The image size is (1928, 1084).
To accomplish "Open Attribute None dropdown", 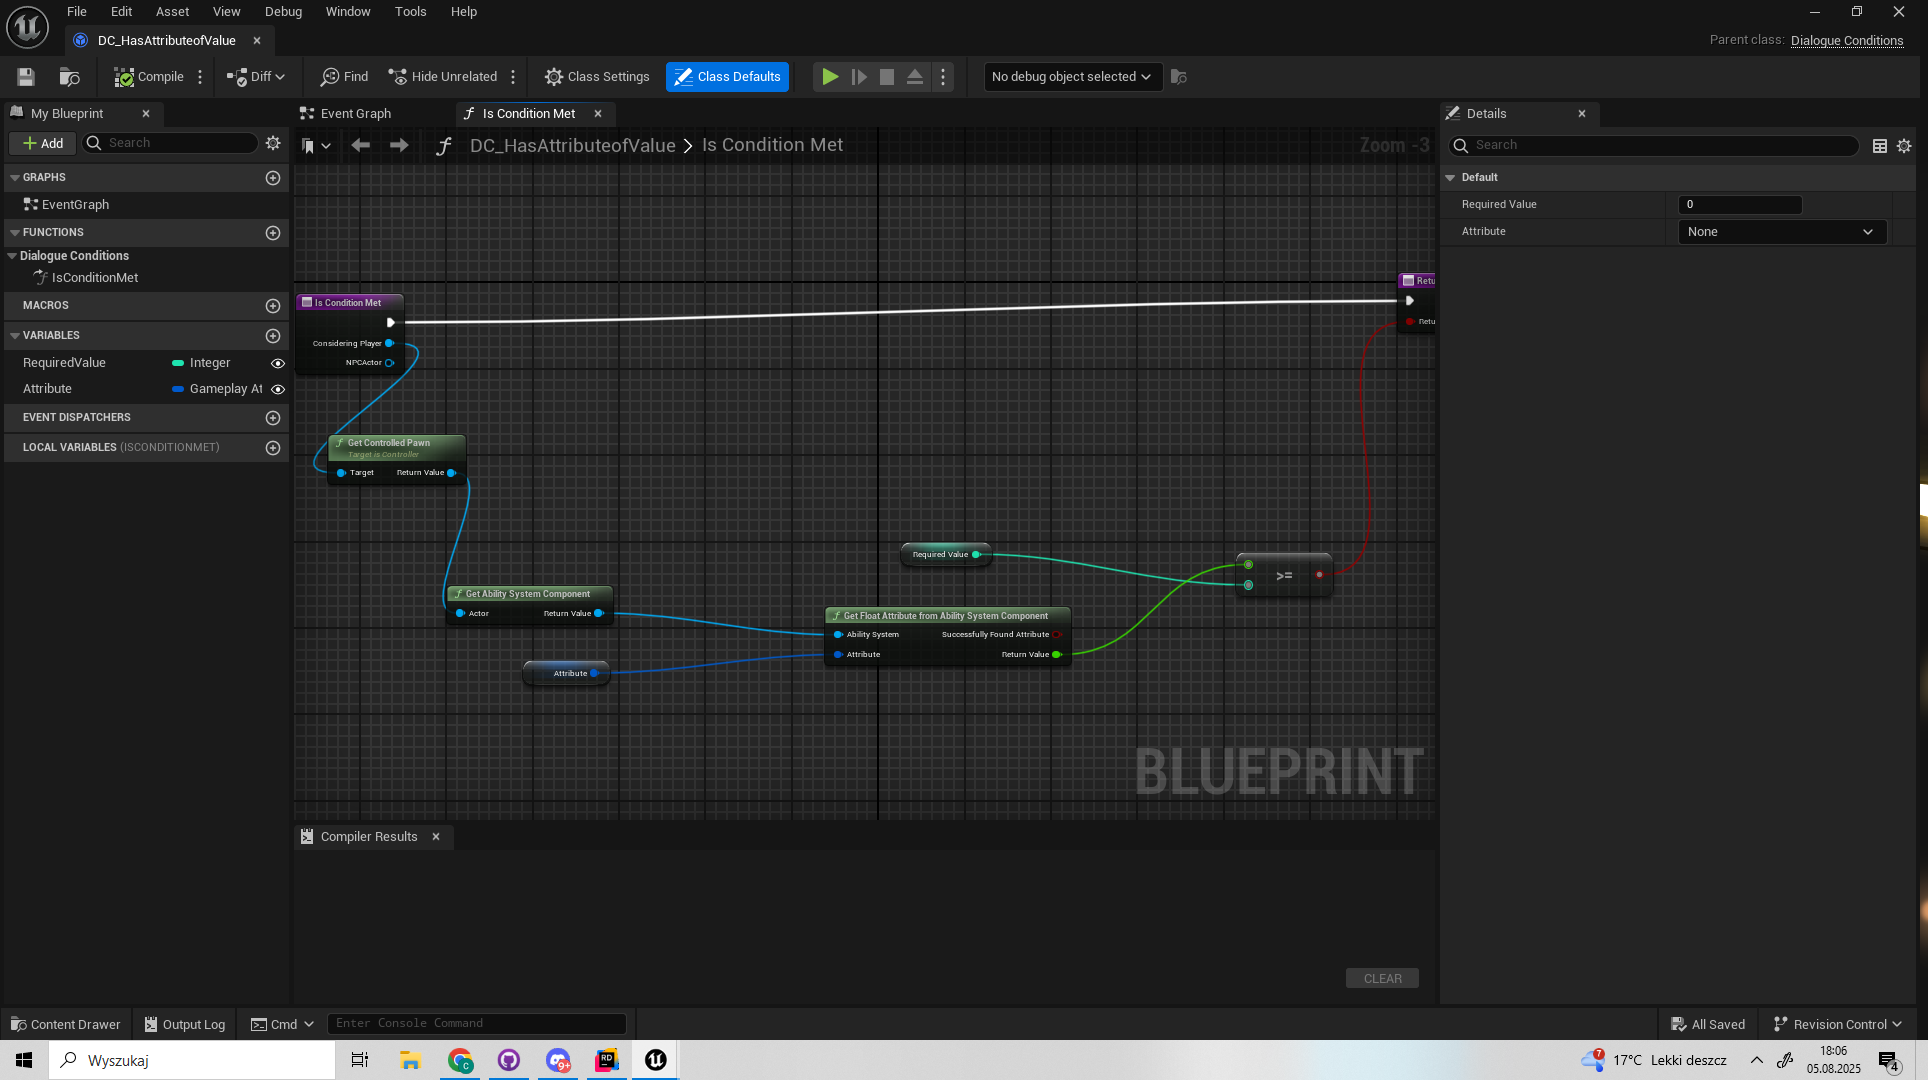I will click(1781, 232).
